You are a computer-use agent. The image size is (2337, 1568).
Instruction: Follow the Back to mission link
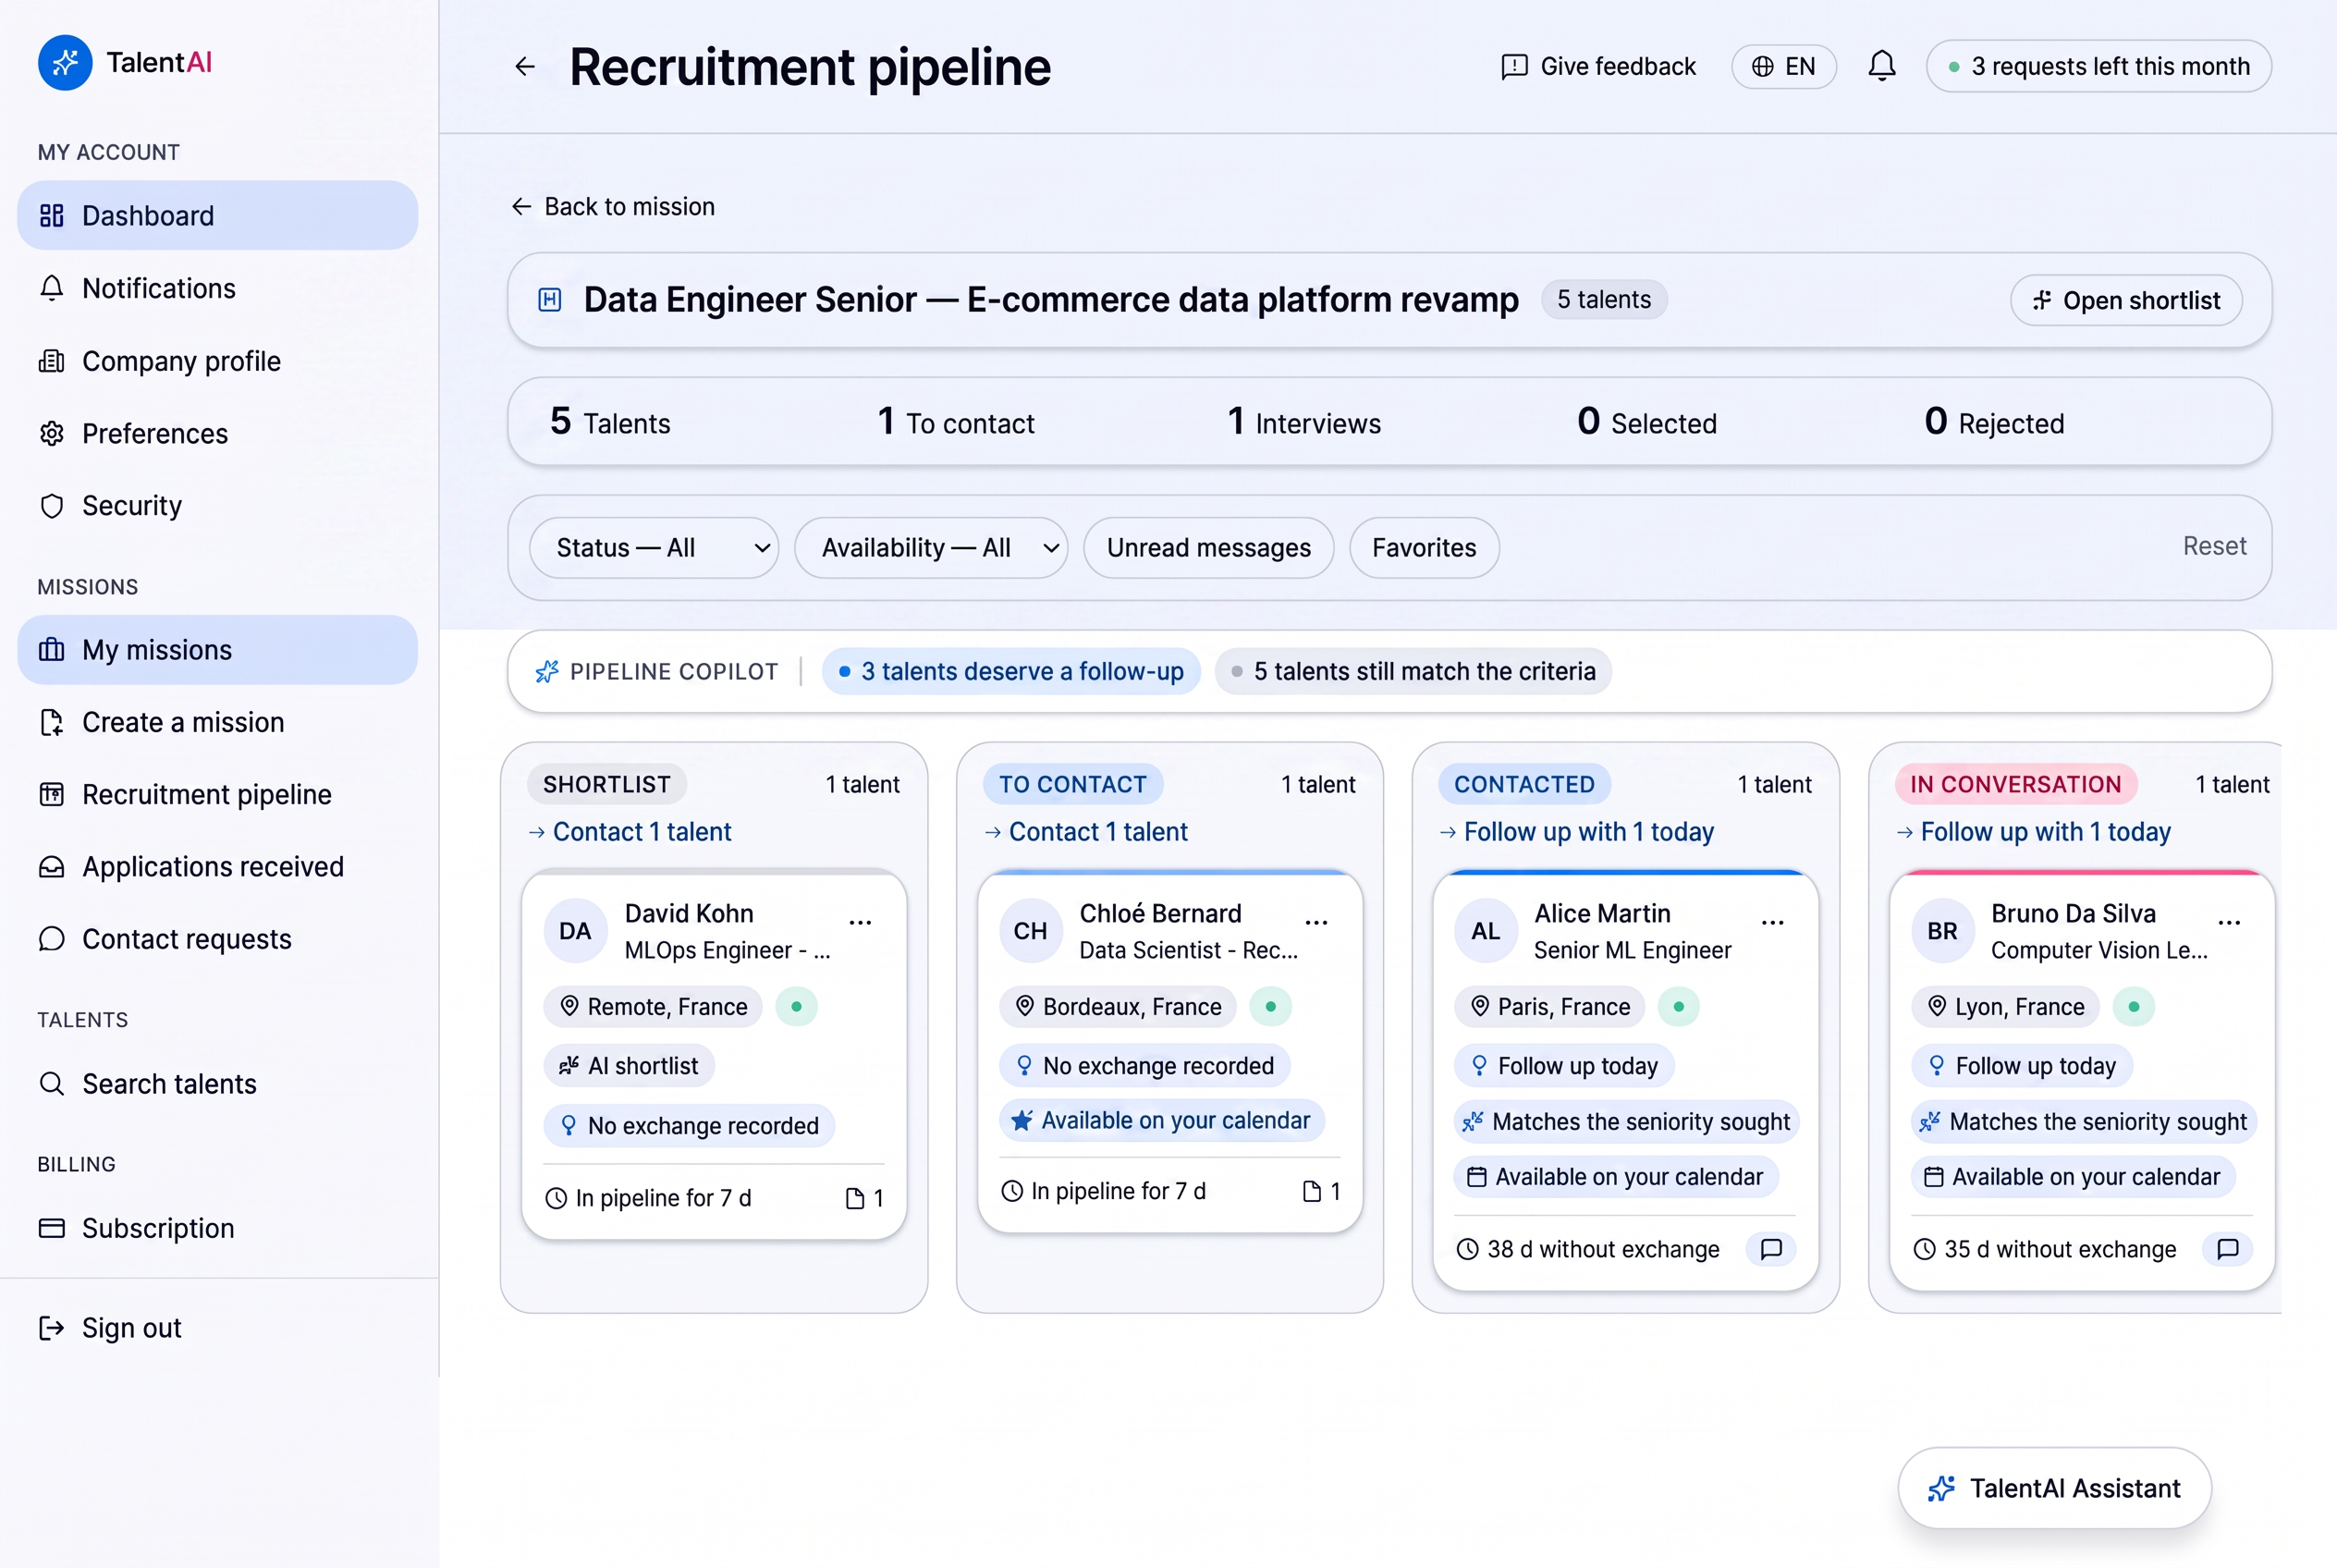pyautogui.click(x=613, y=207)
